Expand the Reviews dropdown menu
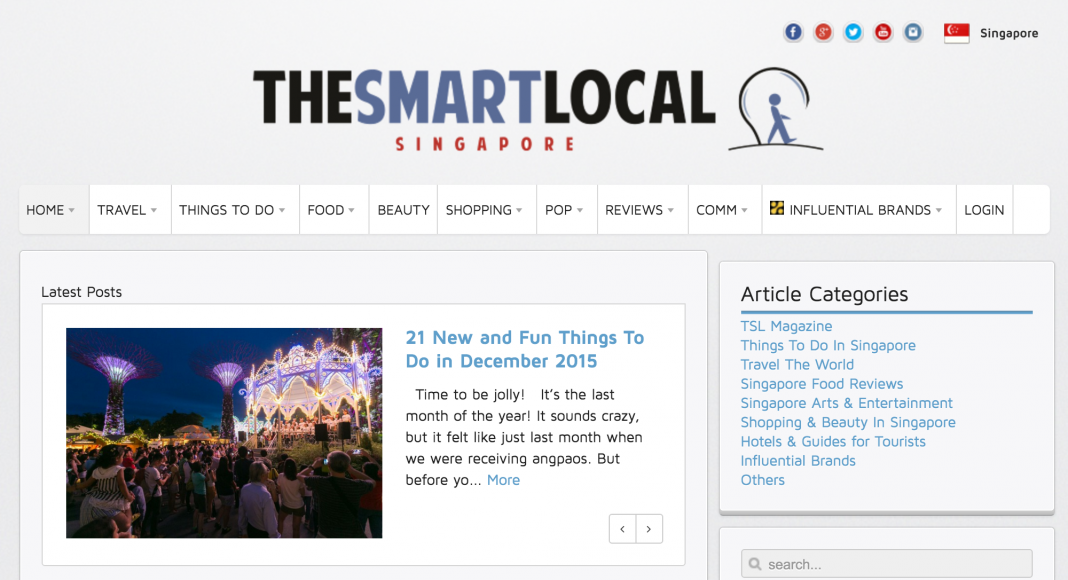The height and width of the screenshot is (580, 1068). [x=642, y=210]
